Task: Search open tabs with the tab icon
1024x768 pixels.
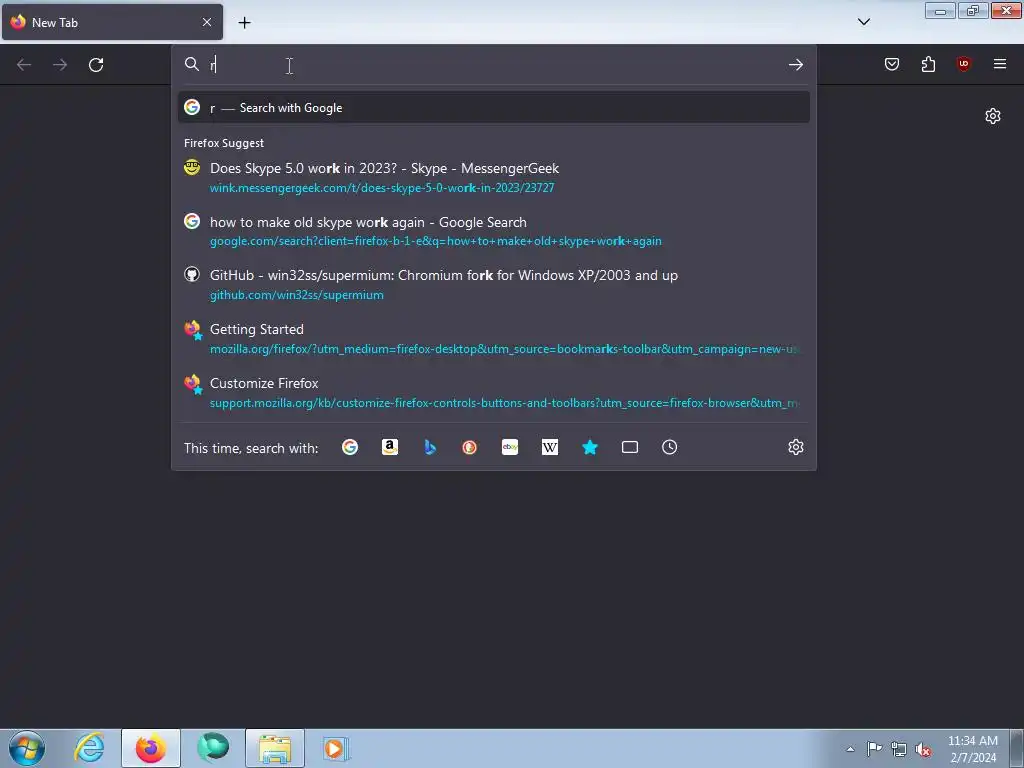Action: point(630,447)
